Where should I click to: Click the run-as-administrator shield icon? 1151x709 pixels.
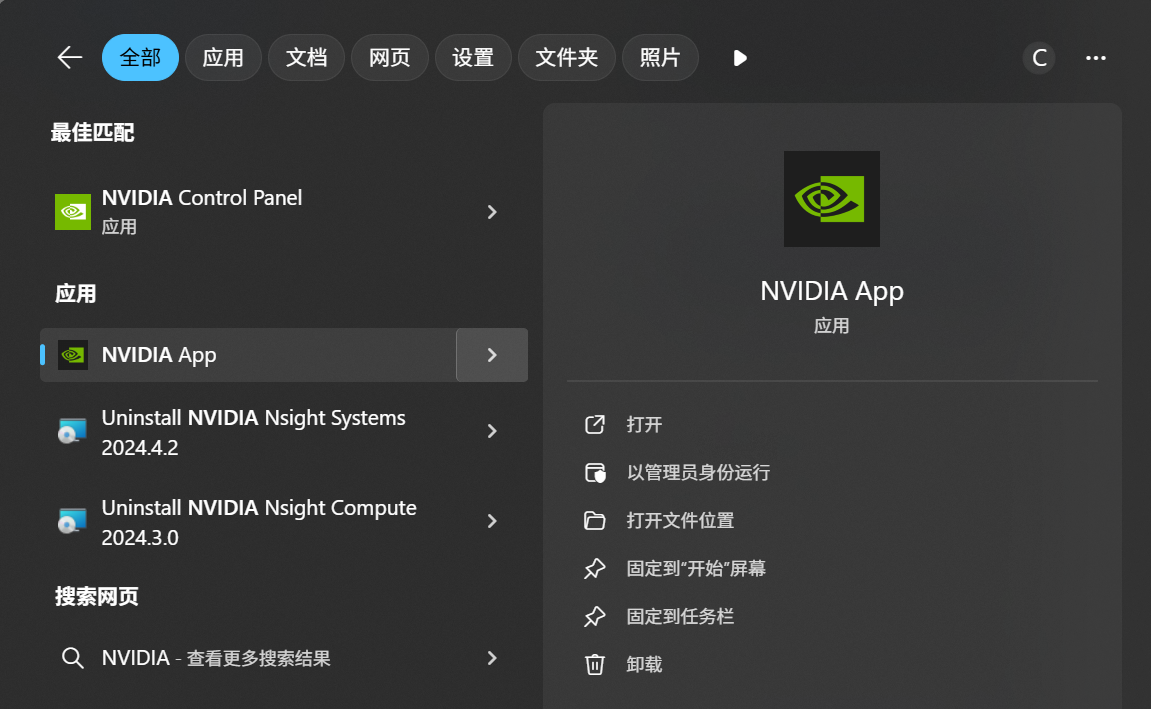pos(595,473)
